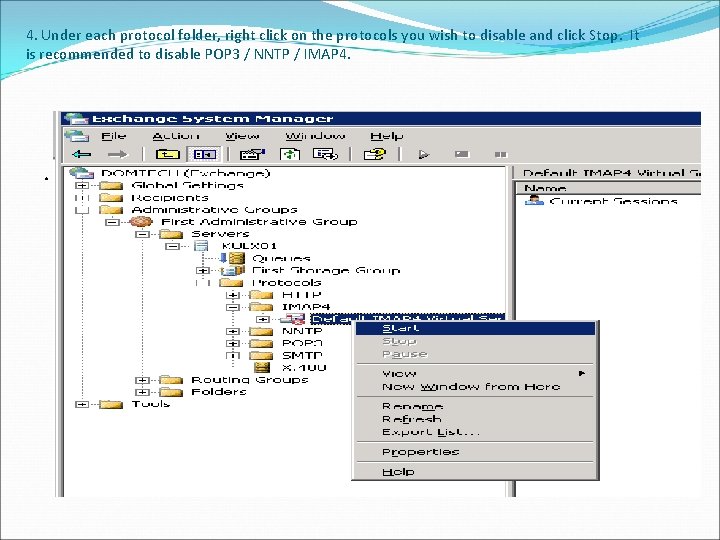This screenshot has height=540, width=720.
Task: Open the Help toolbar icon
Action: [375, 154]
